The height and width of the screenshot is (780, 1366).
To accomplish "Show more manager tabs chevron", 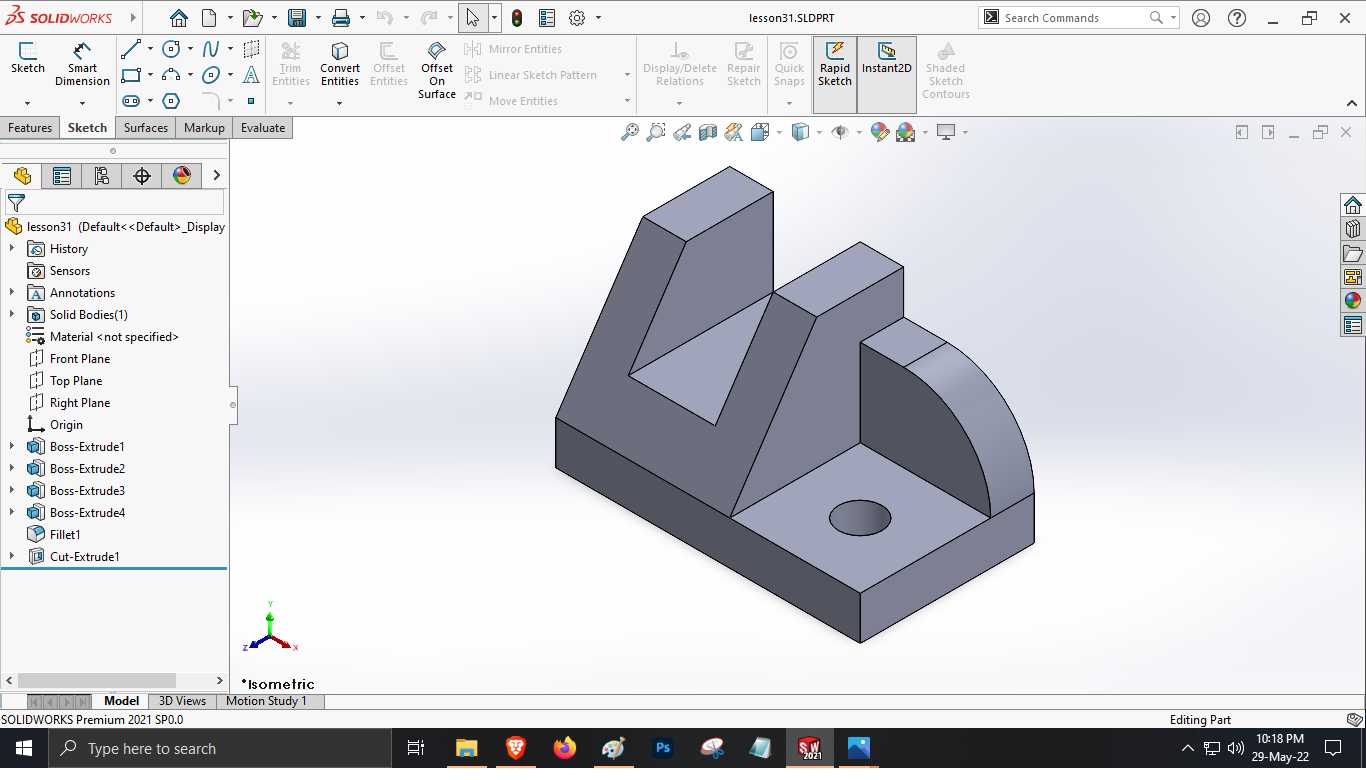I will [216, 176].
